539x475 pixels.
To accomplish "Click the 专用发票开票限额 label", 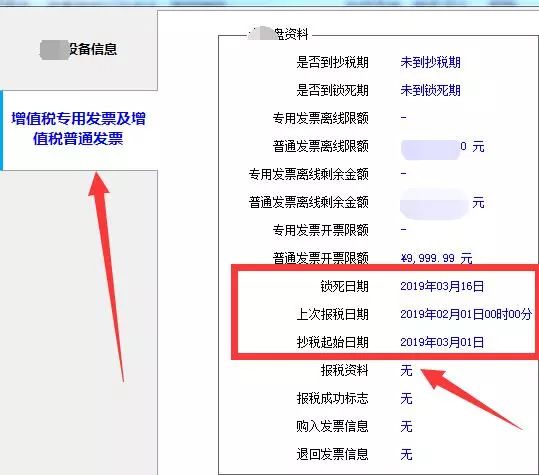I will click(320, 230).
